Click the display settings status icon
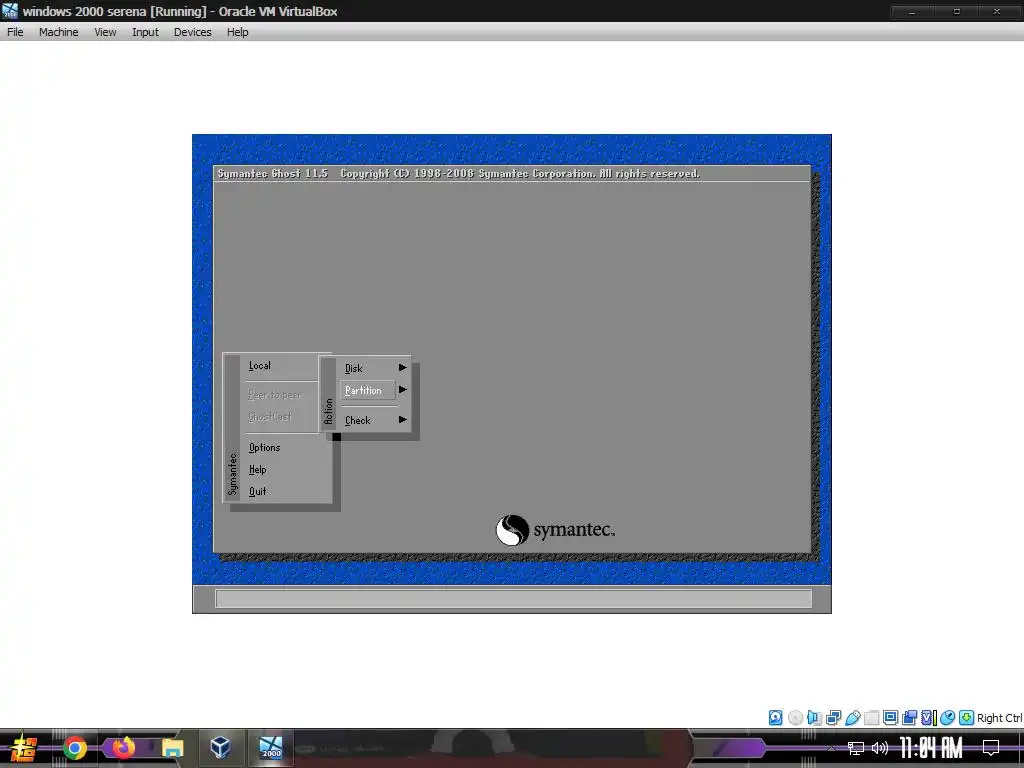1024x768 pixels. (x=890, y=718)
